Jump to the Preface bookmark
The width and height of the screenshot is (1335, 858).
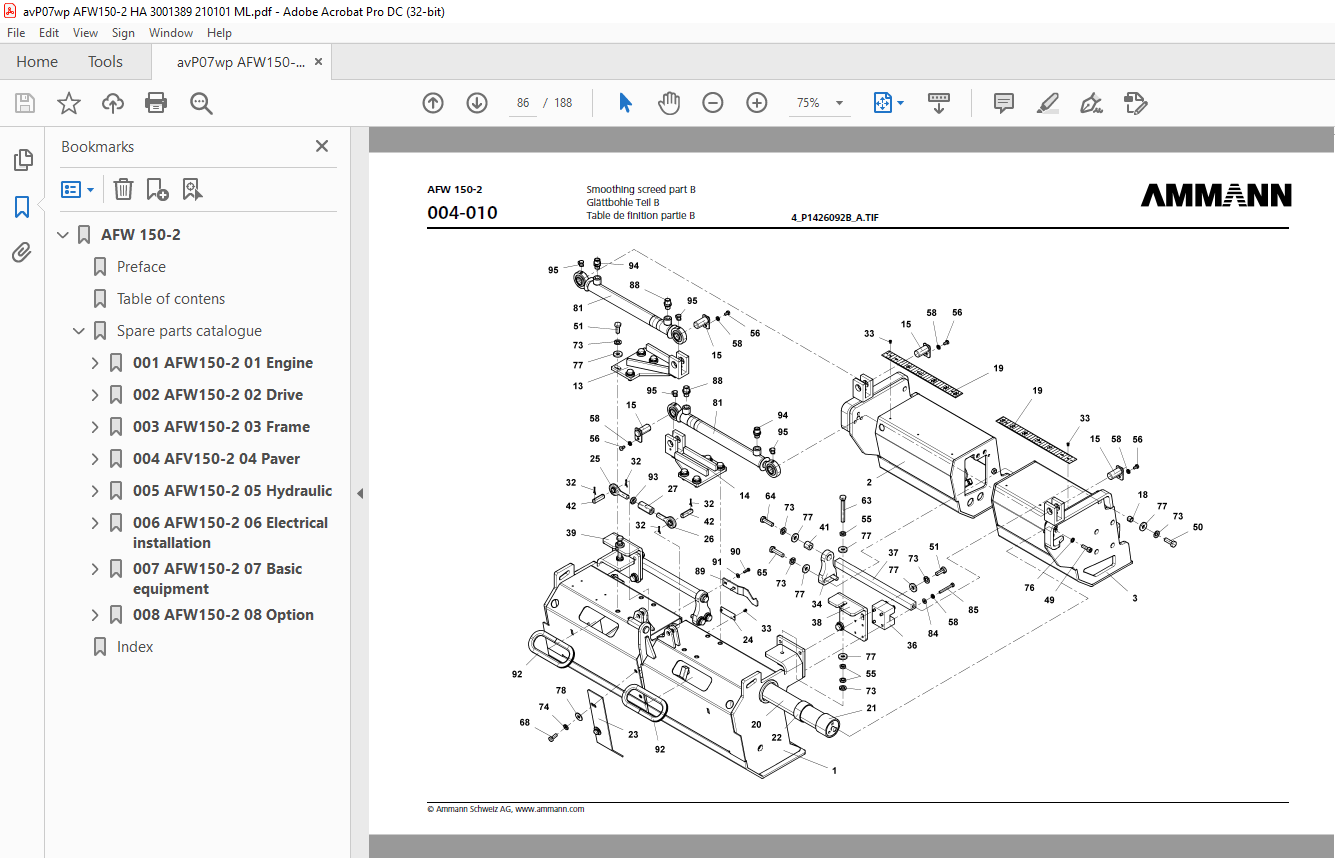point(141,267)
